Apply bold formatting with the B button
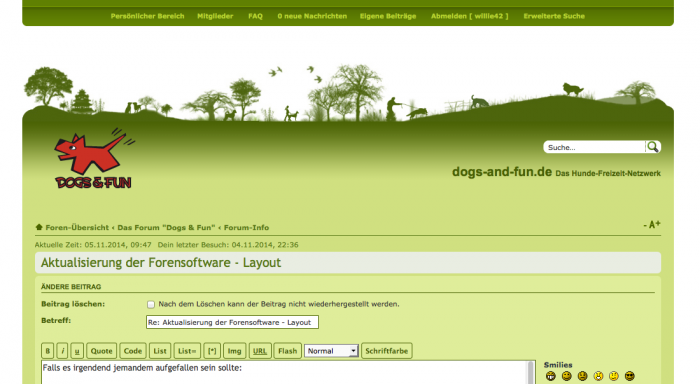The image size is (700, 384). [x=48, y=351]
